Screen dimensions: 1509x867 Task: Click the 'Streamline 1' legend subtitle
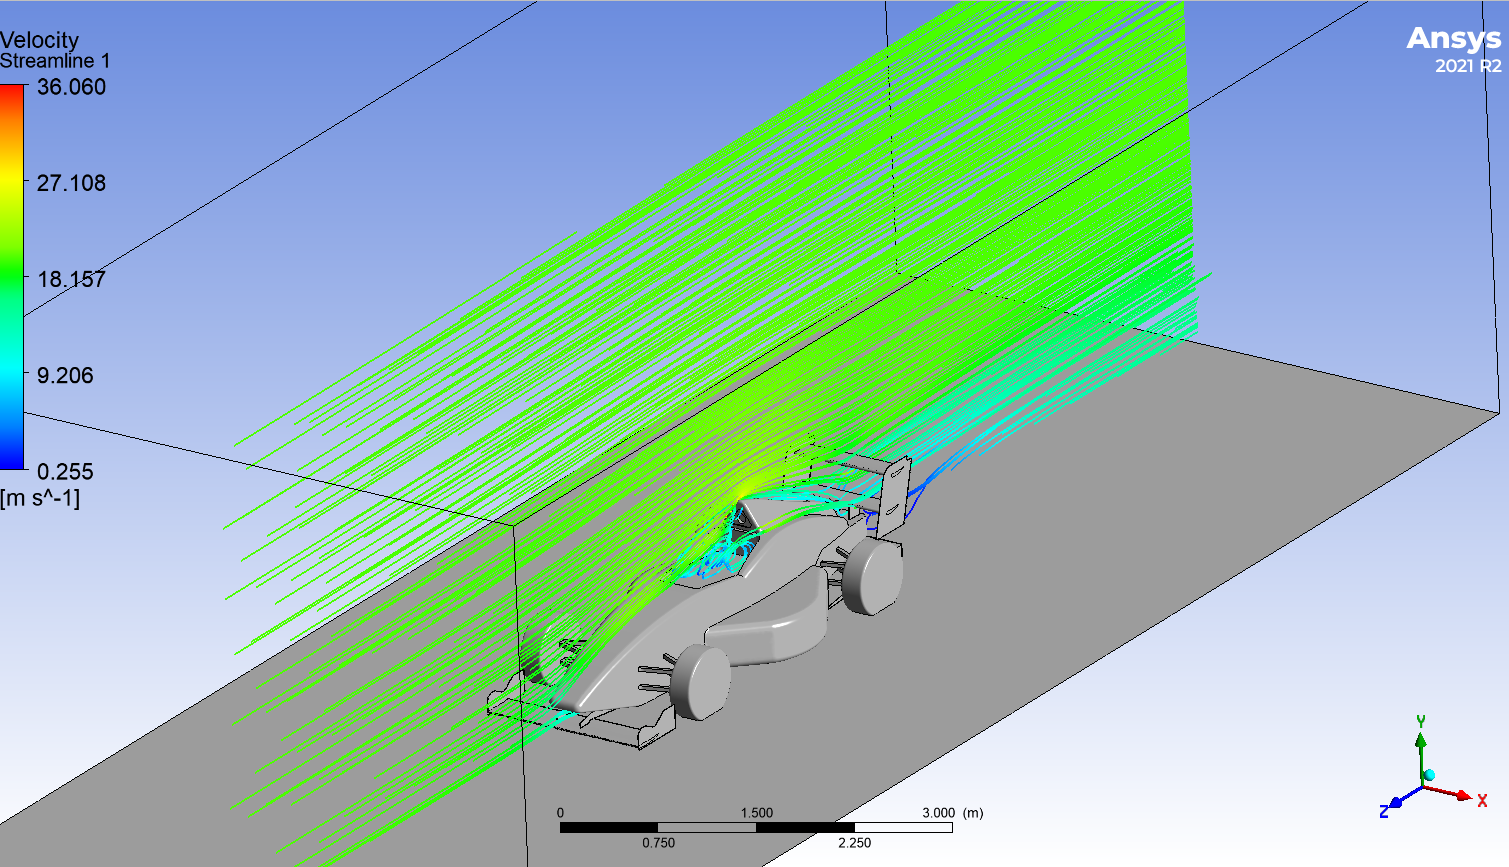coord(55,61)
